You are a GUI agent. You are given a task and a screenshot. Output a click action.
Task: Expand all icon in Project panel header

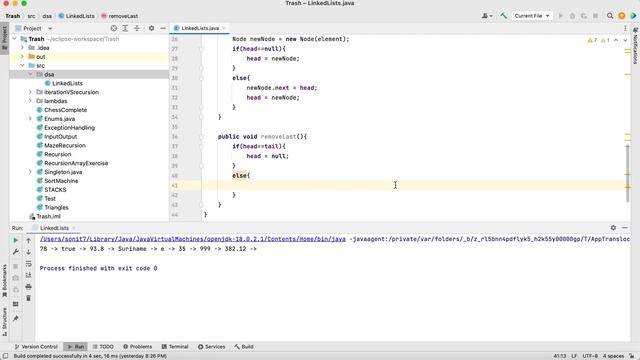coord(125,28)
